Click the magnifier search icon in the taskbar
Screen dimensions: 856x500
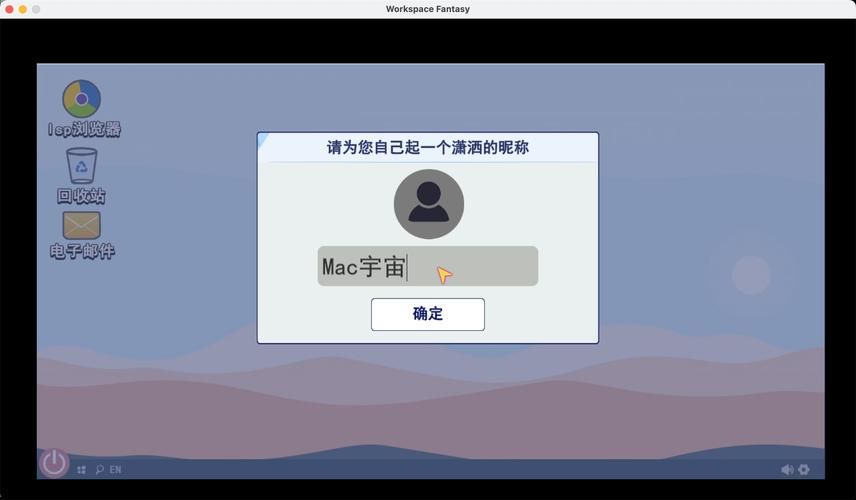tap(99, 469)
